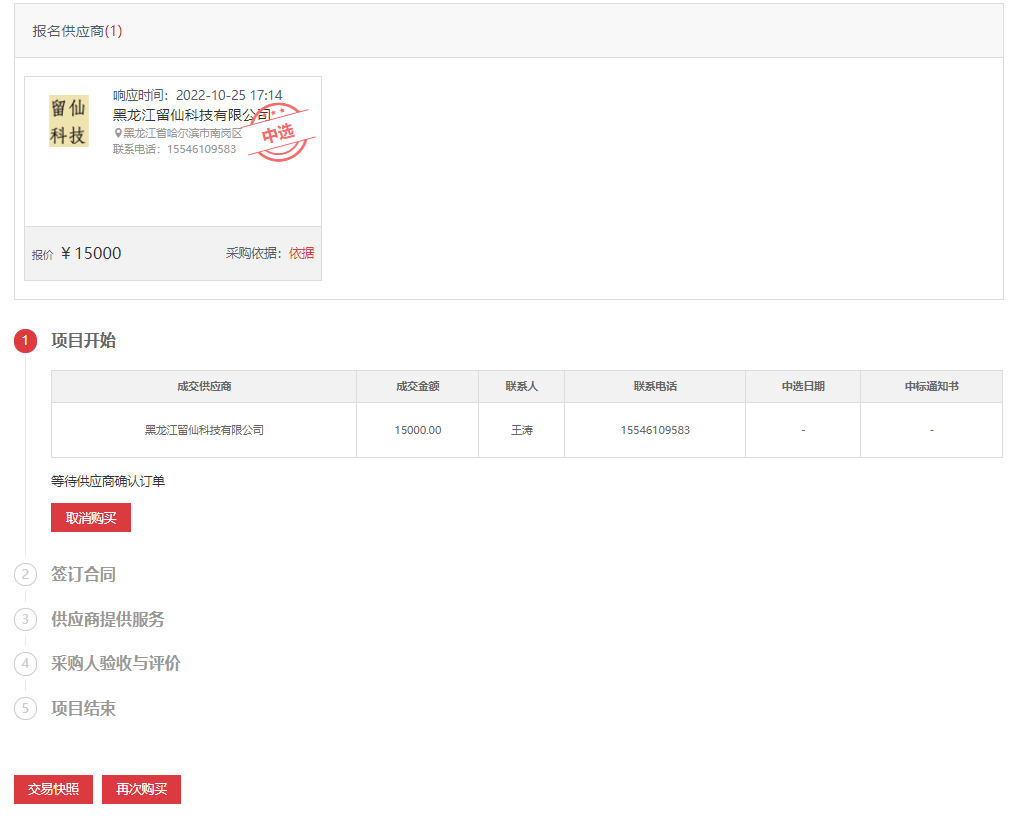This screenshot has height=824, width=1026.
Task: Click the 留仙科技 supplier logo thumbnail
Action: 69,121
